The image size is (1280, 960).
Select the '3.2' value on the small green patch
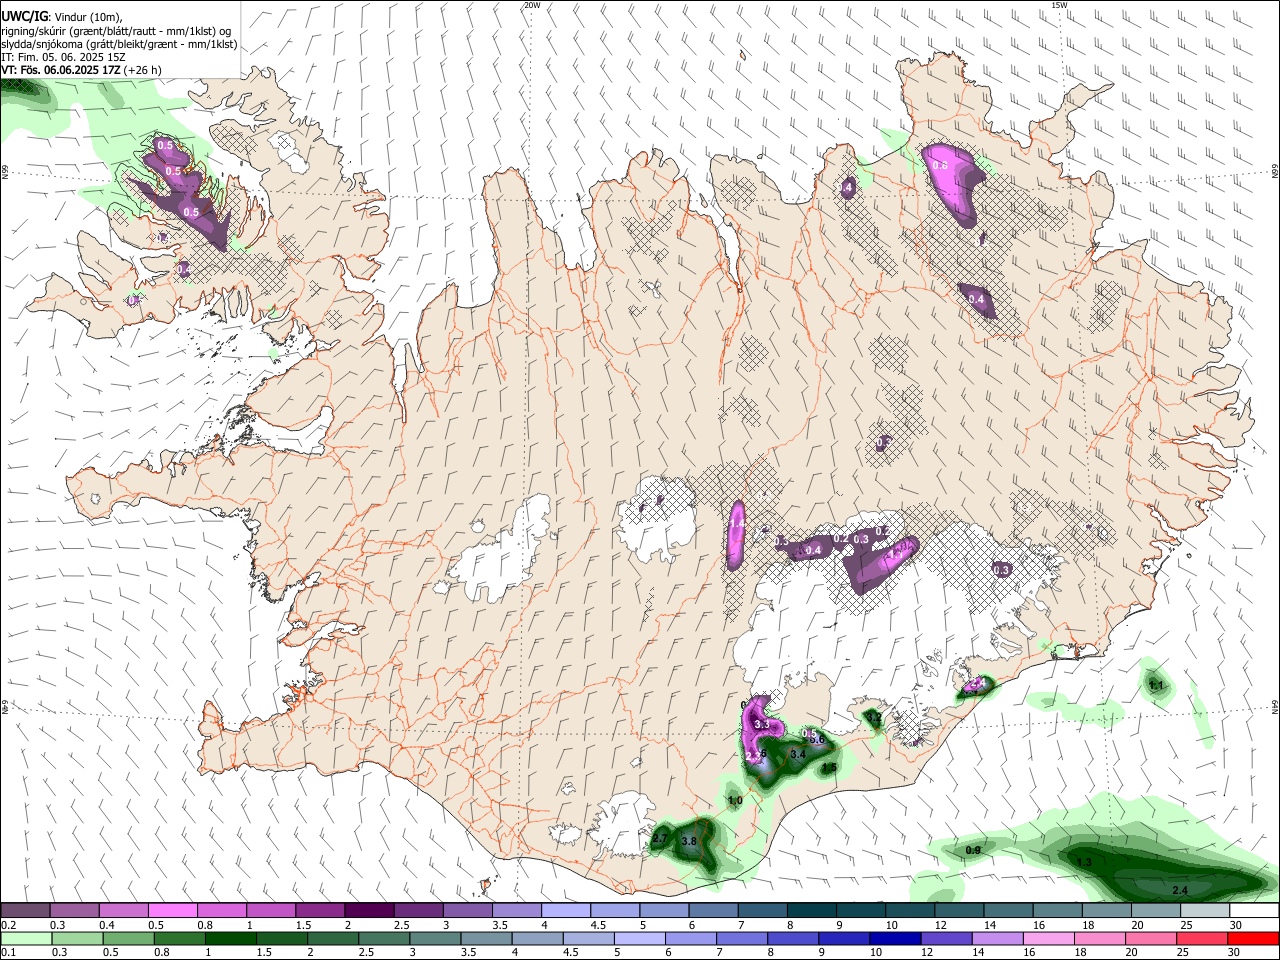pos(874,717)
